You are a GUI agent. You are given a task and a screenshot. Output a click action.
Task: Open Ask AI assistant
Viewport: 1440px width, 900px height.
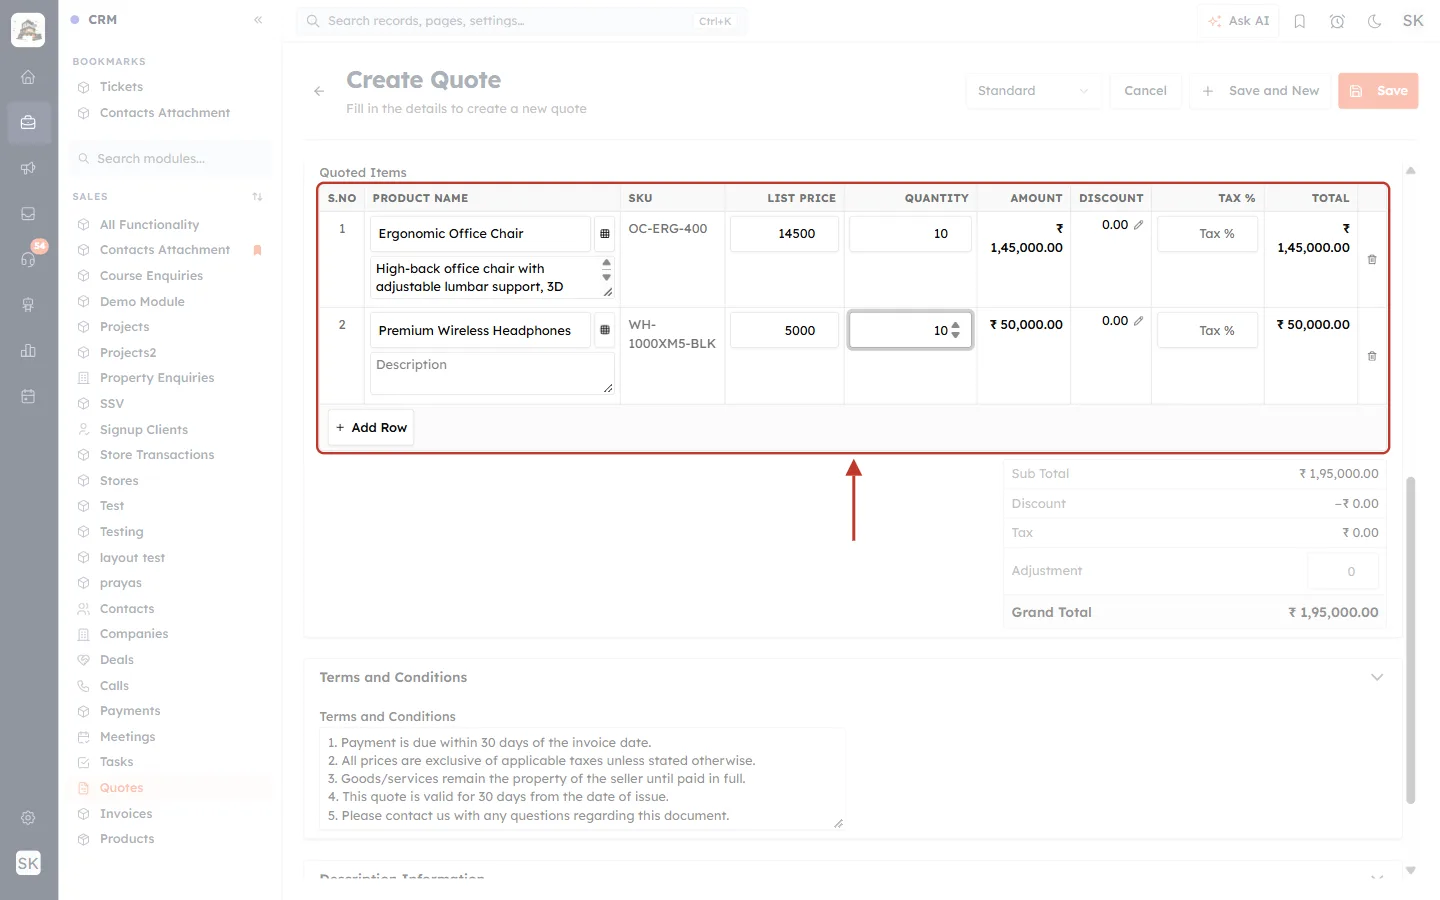1238,21
